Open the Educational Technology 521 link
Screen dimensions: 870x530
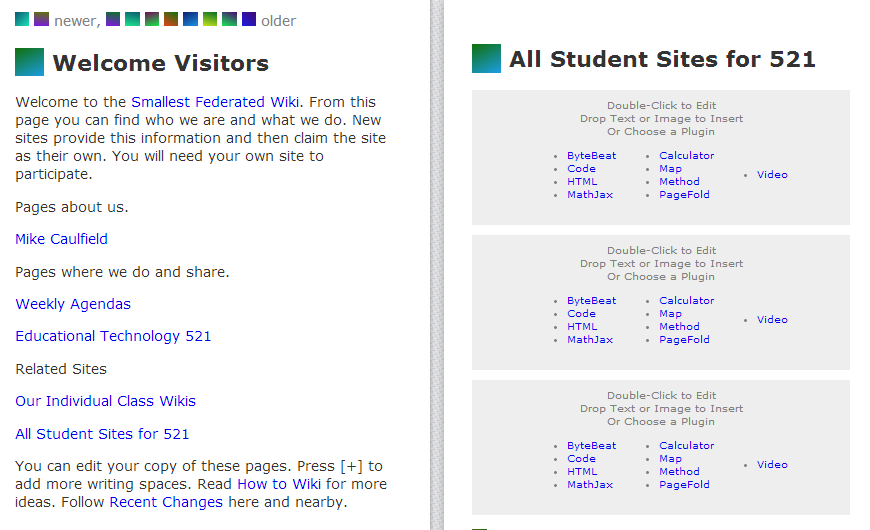113,336
